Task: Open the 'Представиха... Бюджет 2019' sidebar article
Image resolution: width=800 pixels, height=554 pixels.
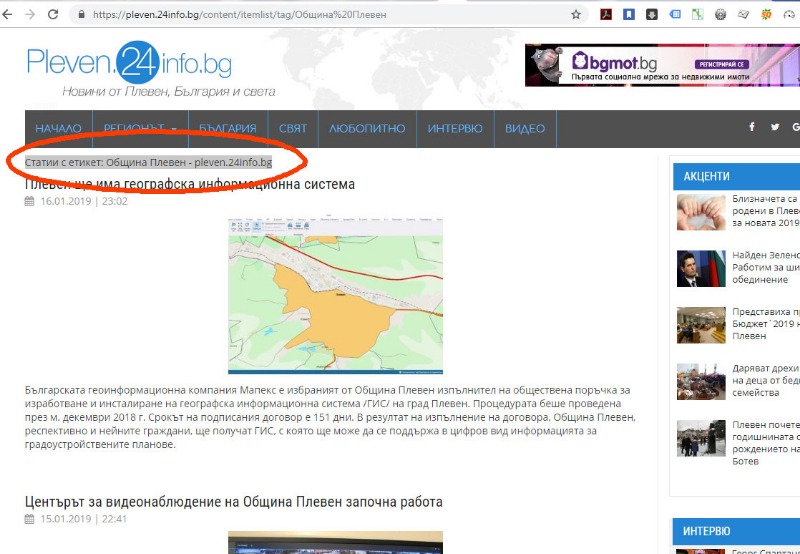Action: pos(765,323)
